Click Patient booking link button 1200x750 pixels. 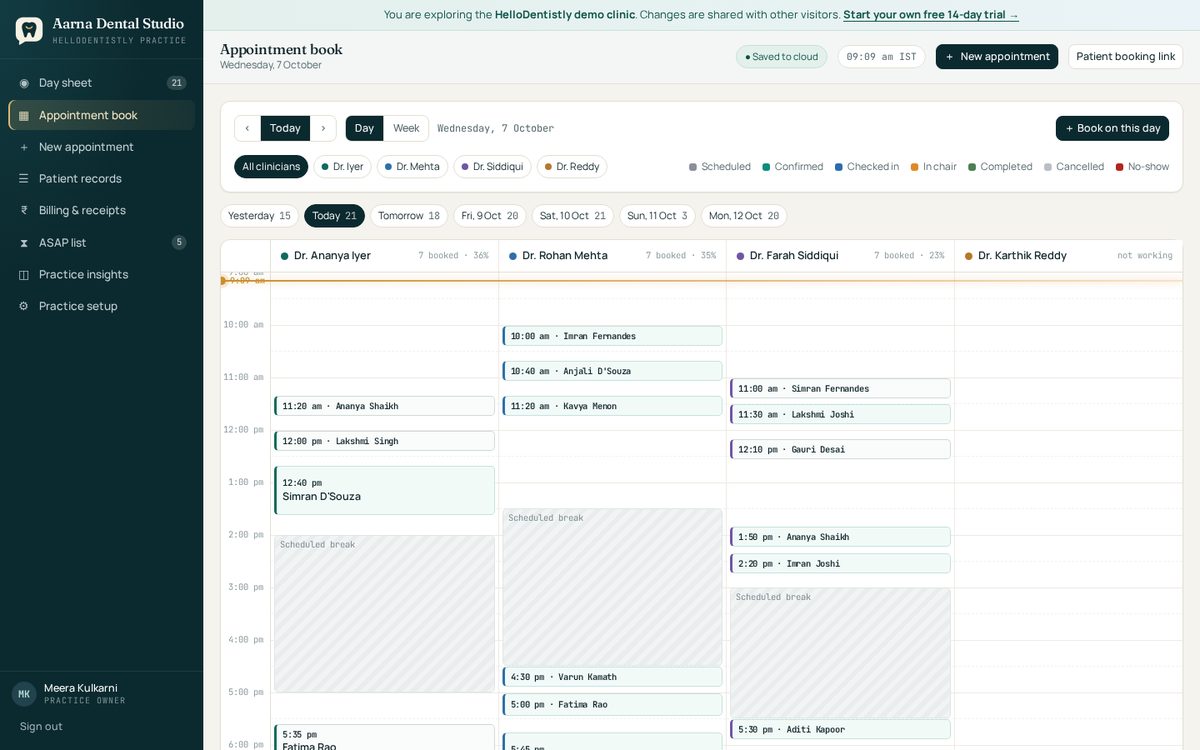(x=1126, y=57)
